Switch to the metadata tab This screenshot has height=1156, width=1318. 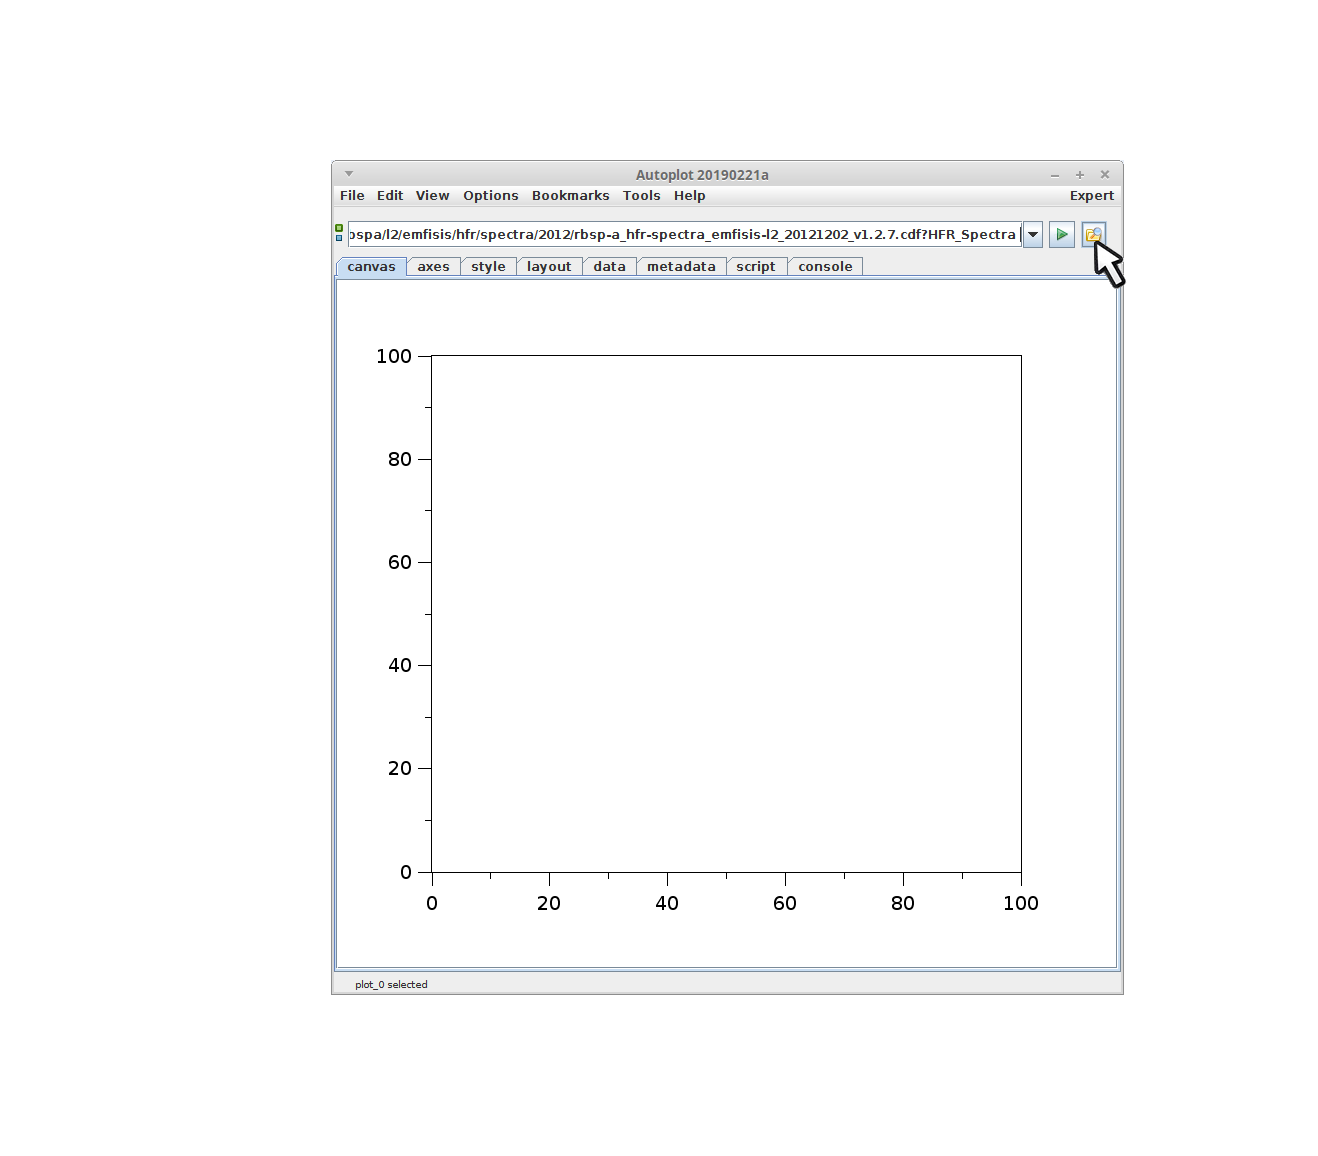point(681,267)
